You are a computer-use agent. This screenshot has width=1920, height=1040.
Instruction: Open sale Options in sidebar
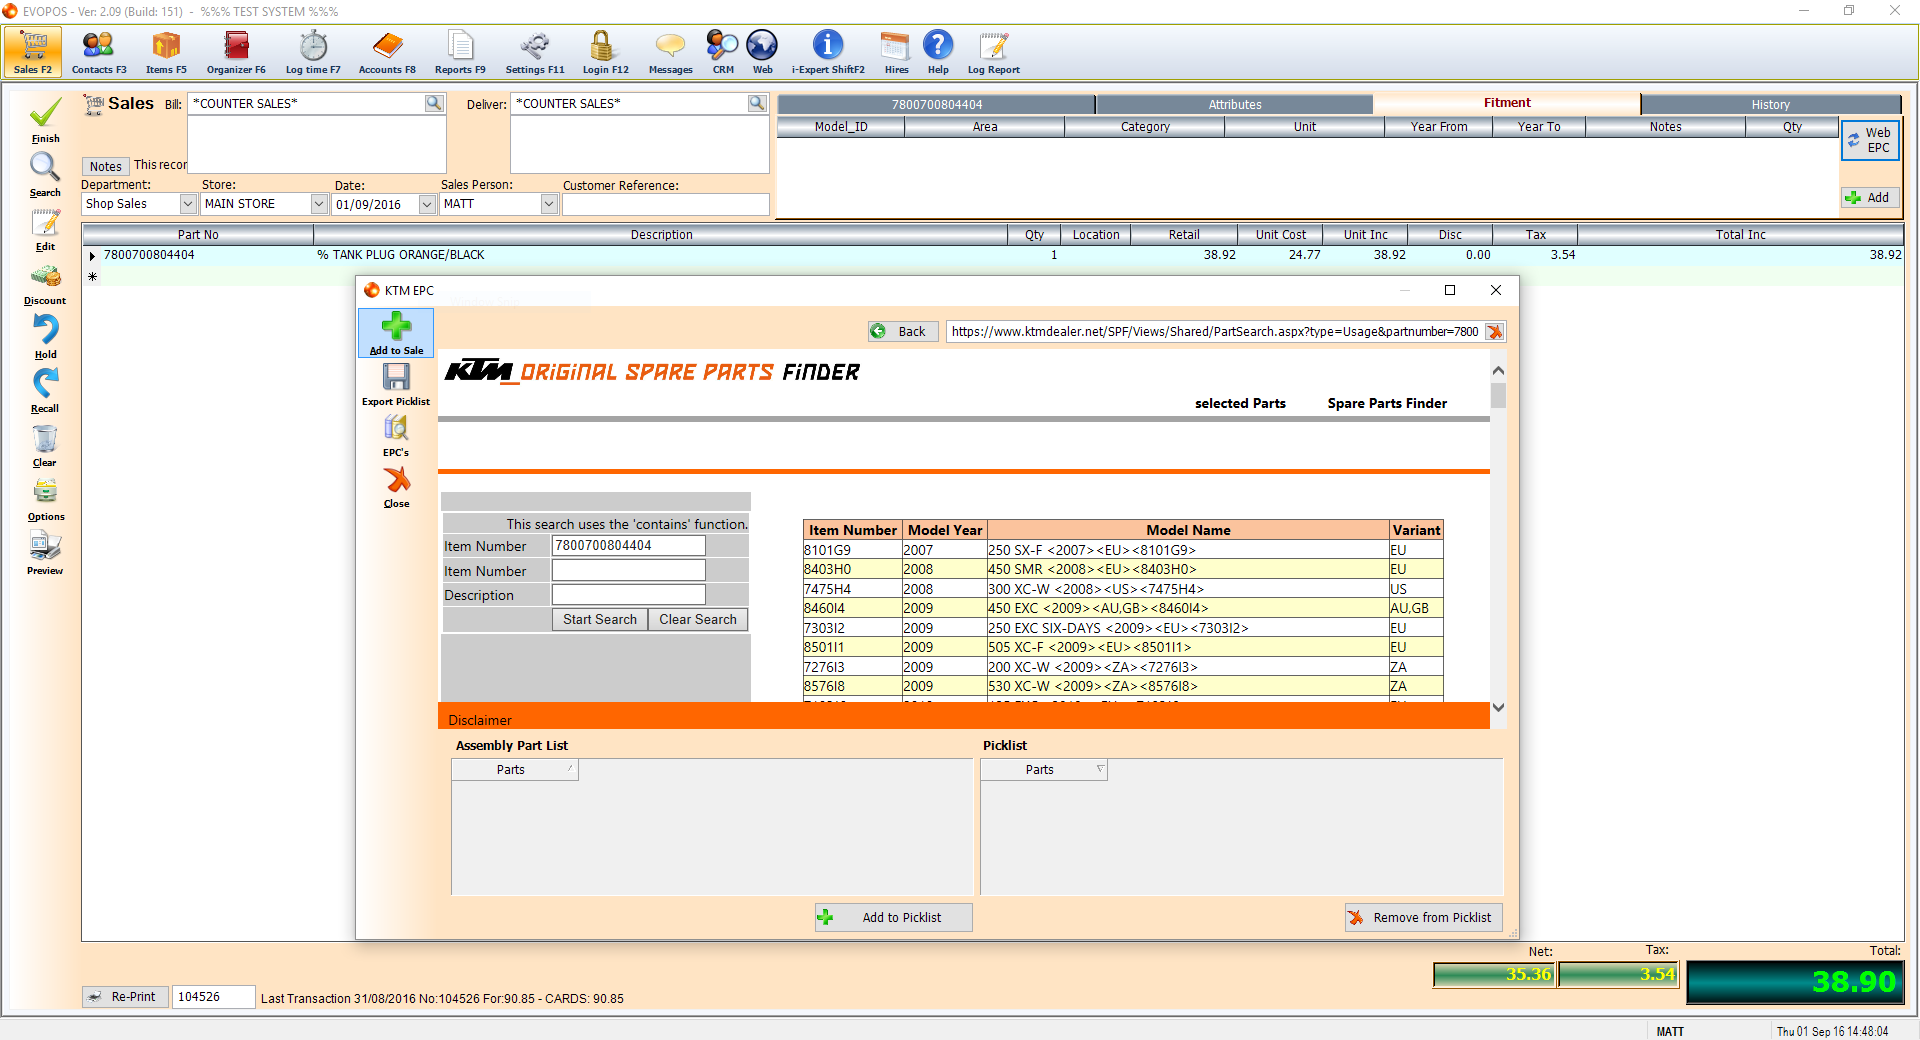[x=45, y=500]
